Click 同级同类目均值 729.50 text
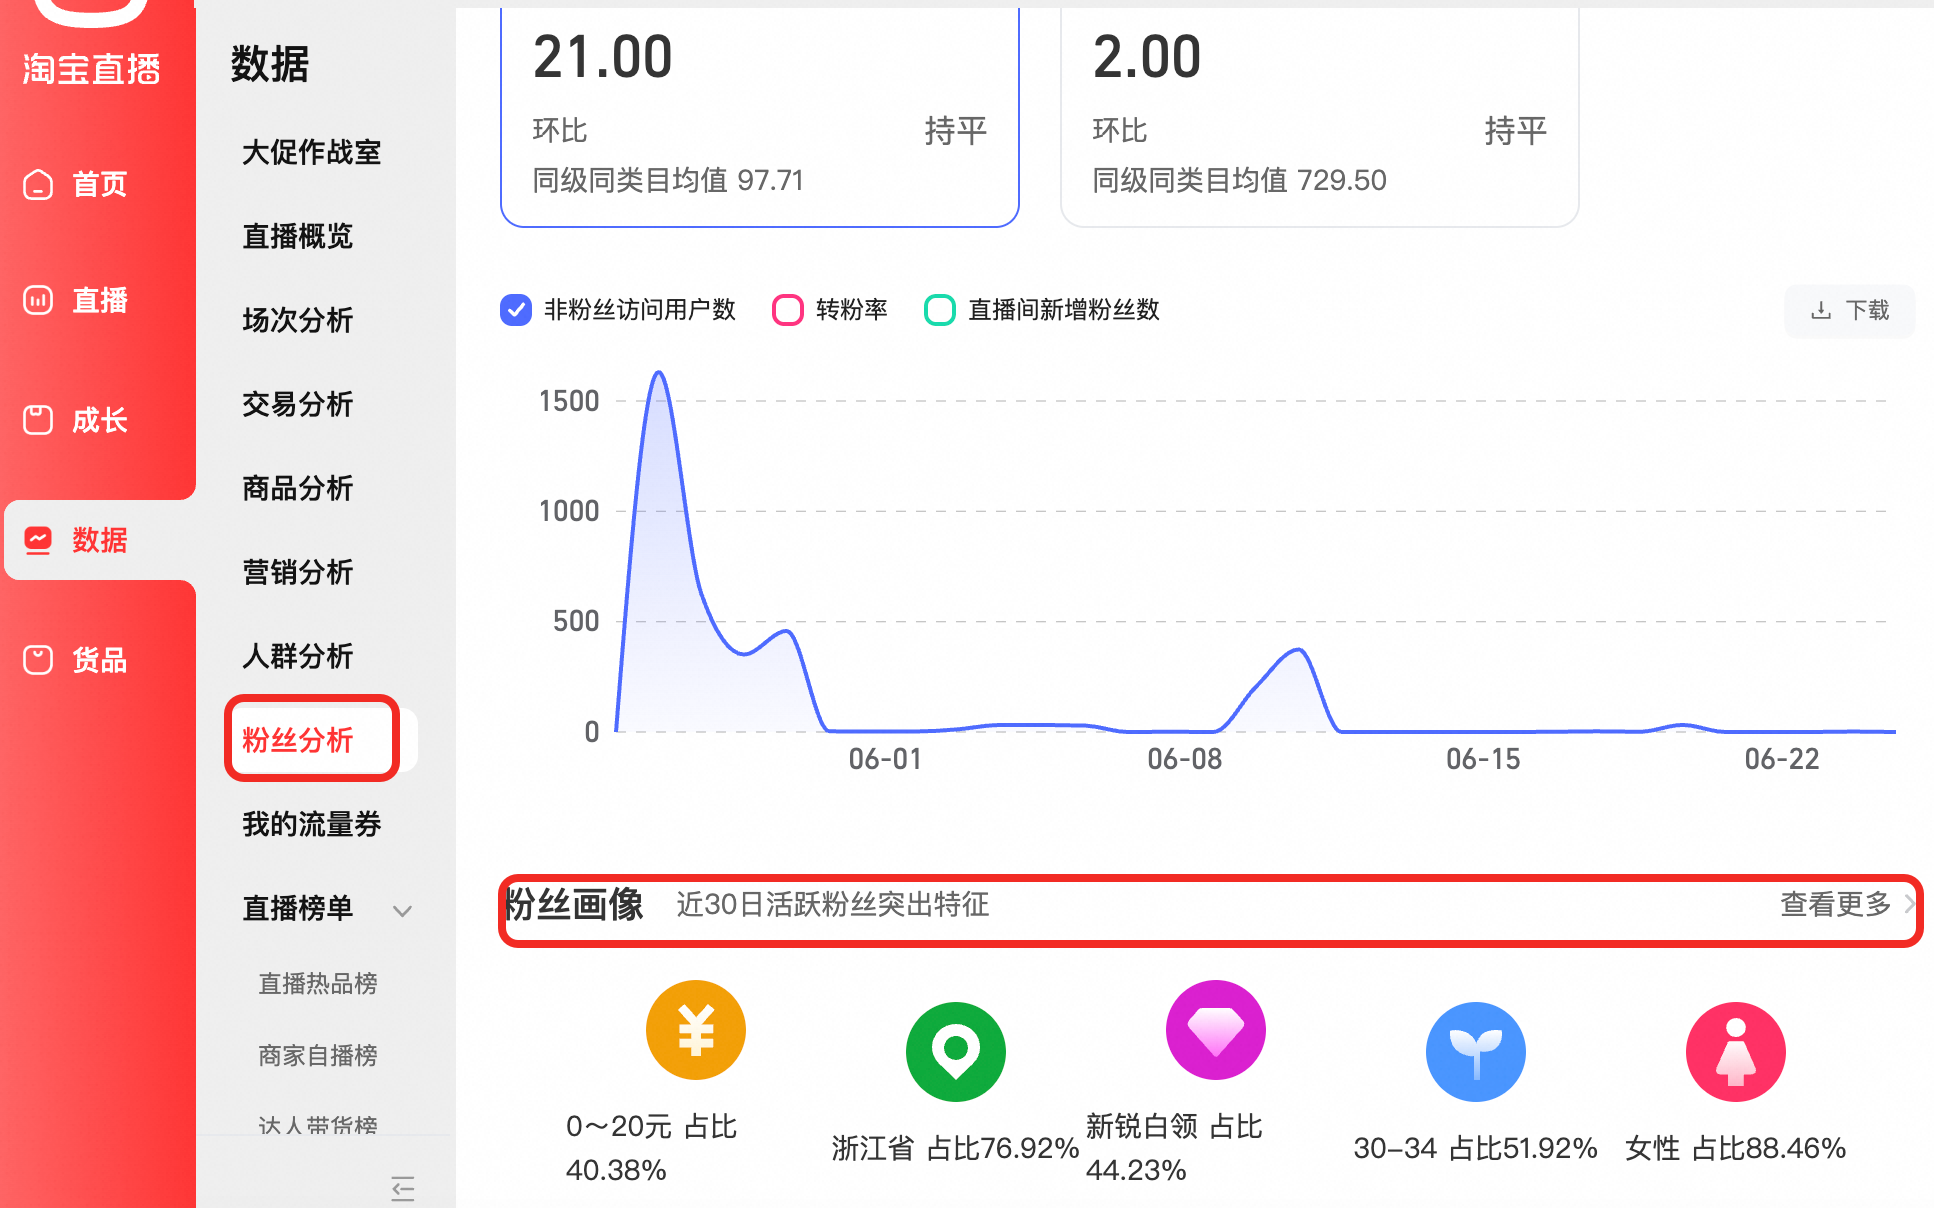The height and width of the screenshot is (1208, 1934). click(x=1240, y=180)
